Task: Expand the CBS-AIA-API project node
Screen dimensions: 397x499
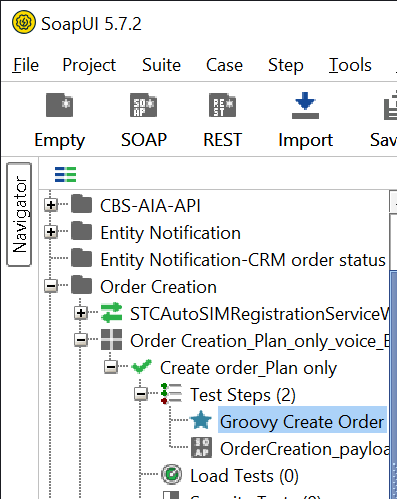Action: 51,205
